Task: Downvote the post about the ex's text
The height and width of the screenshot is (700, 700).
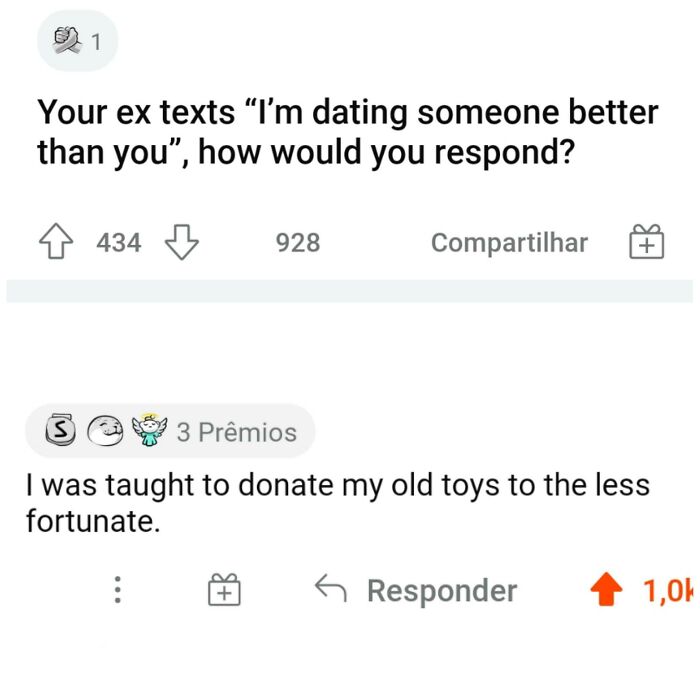Action: pyautogui.click(x=179, y=242)
